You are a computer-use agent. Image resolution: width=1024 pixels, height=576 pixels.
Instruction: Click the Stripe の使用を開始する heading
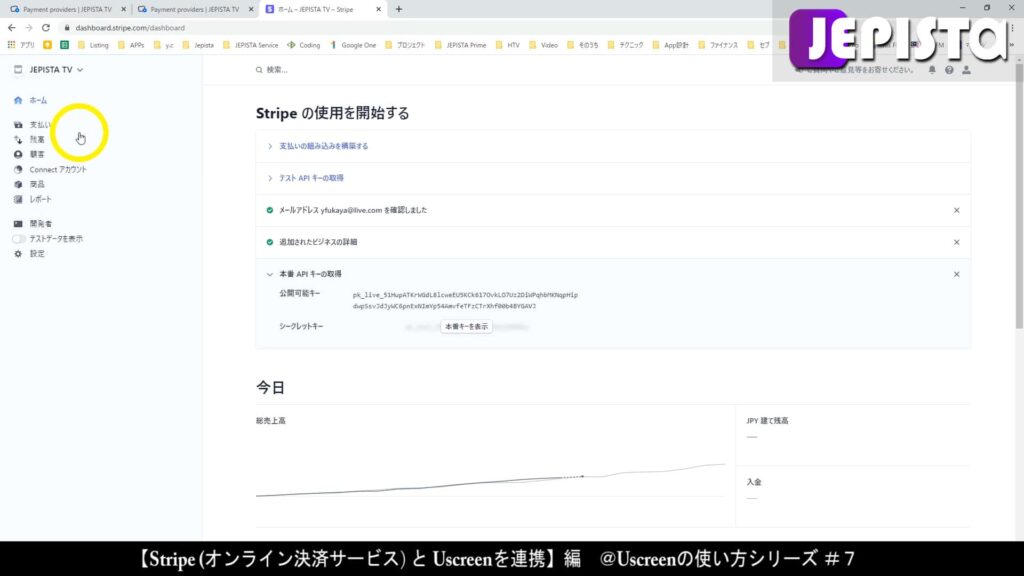pyautogui.click(x=332, y=114)
